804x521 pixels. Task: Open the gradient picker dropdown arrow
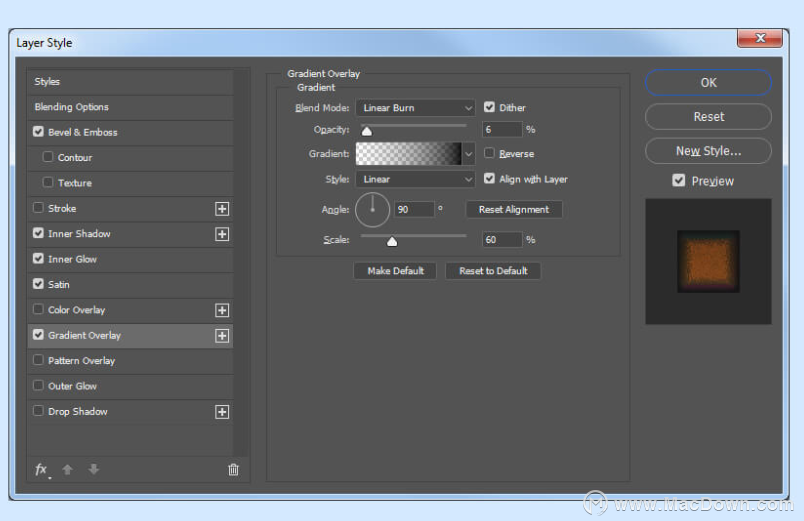coord(468,154)
